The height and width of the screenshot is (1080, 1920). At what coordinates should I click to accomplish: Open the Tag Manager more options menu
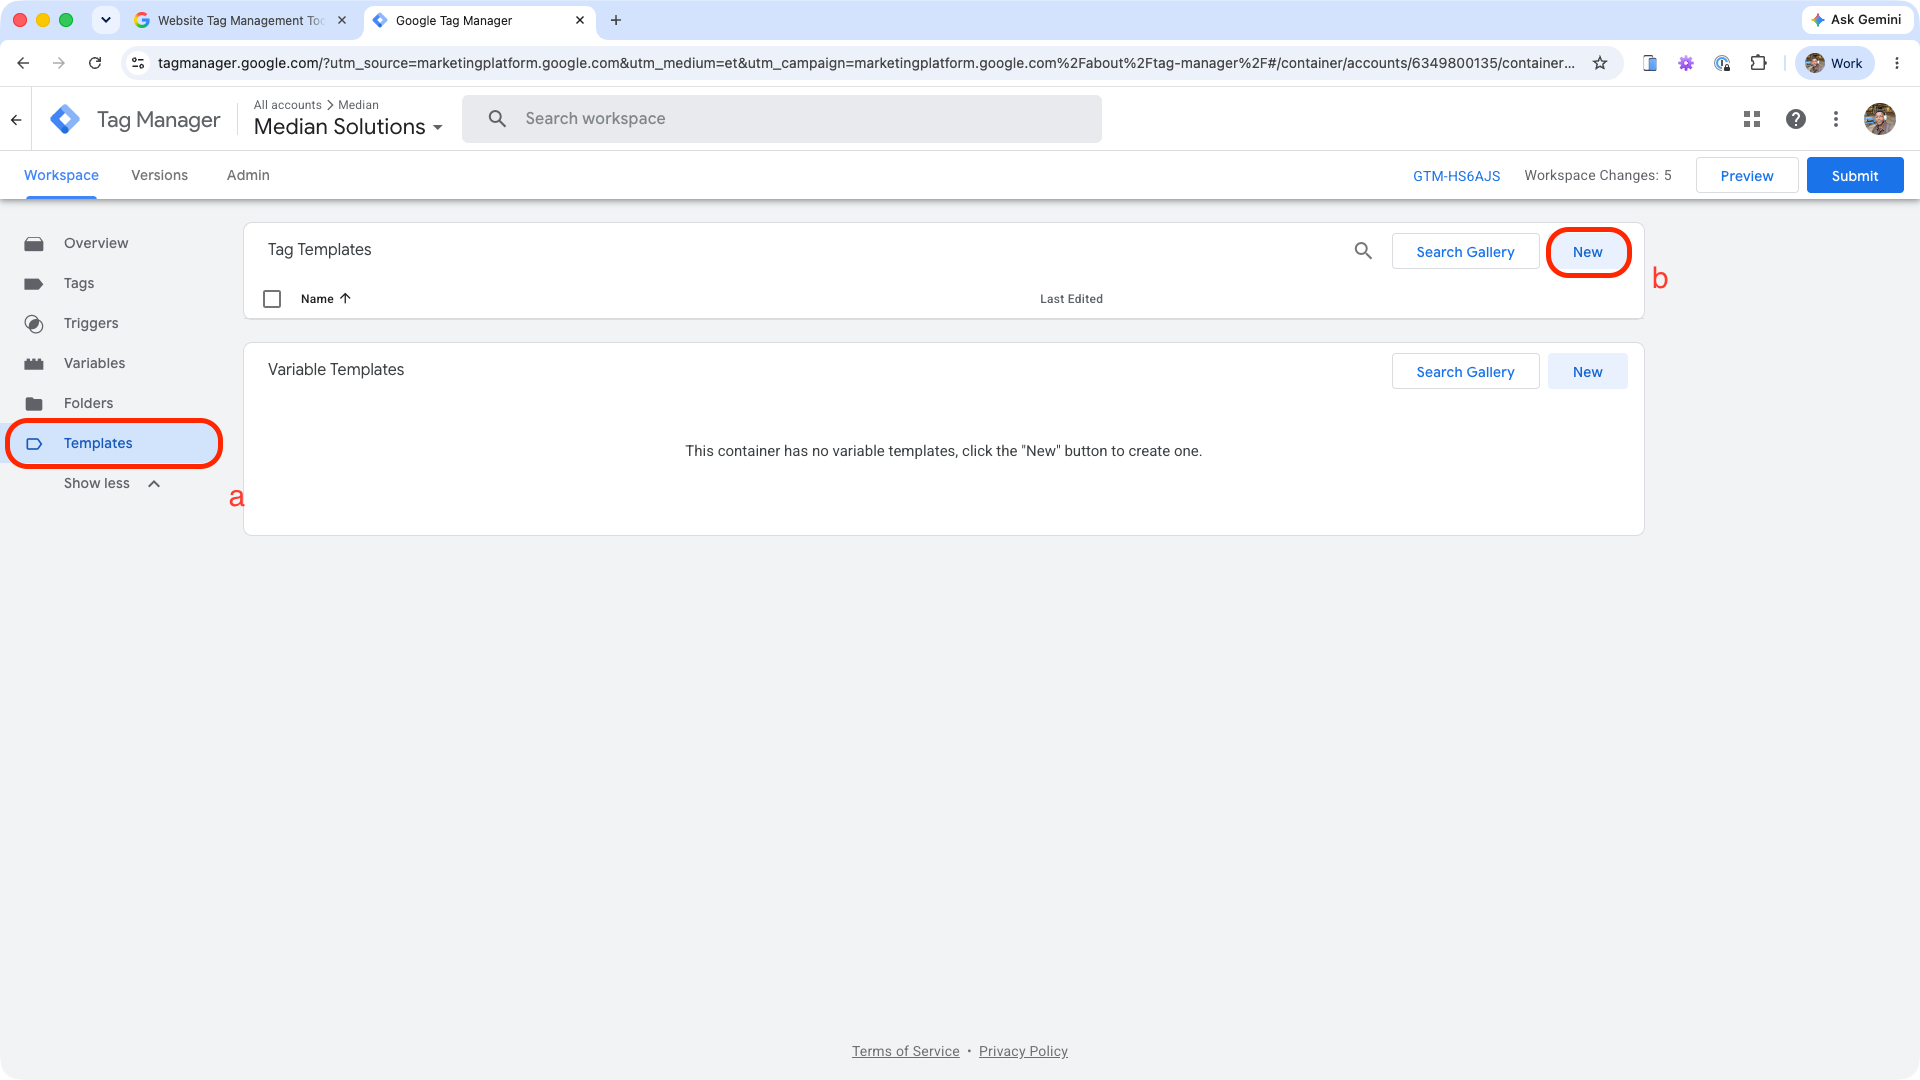coord(1836,119)
